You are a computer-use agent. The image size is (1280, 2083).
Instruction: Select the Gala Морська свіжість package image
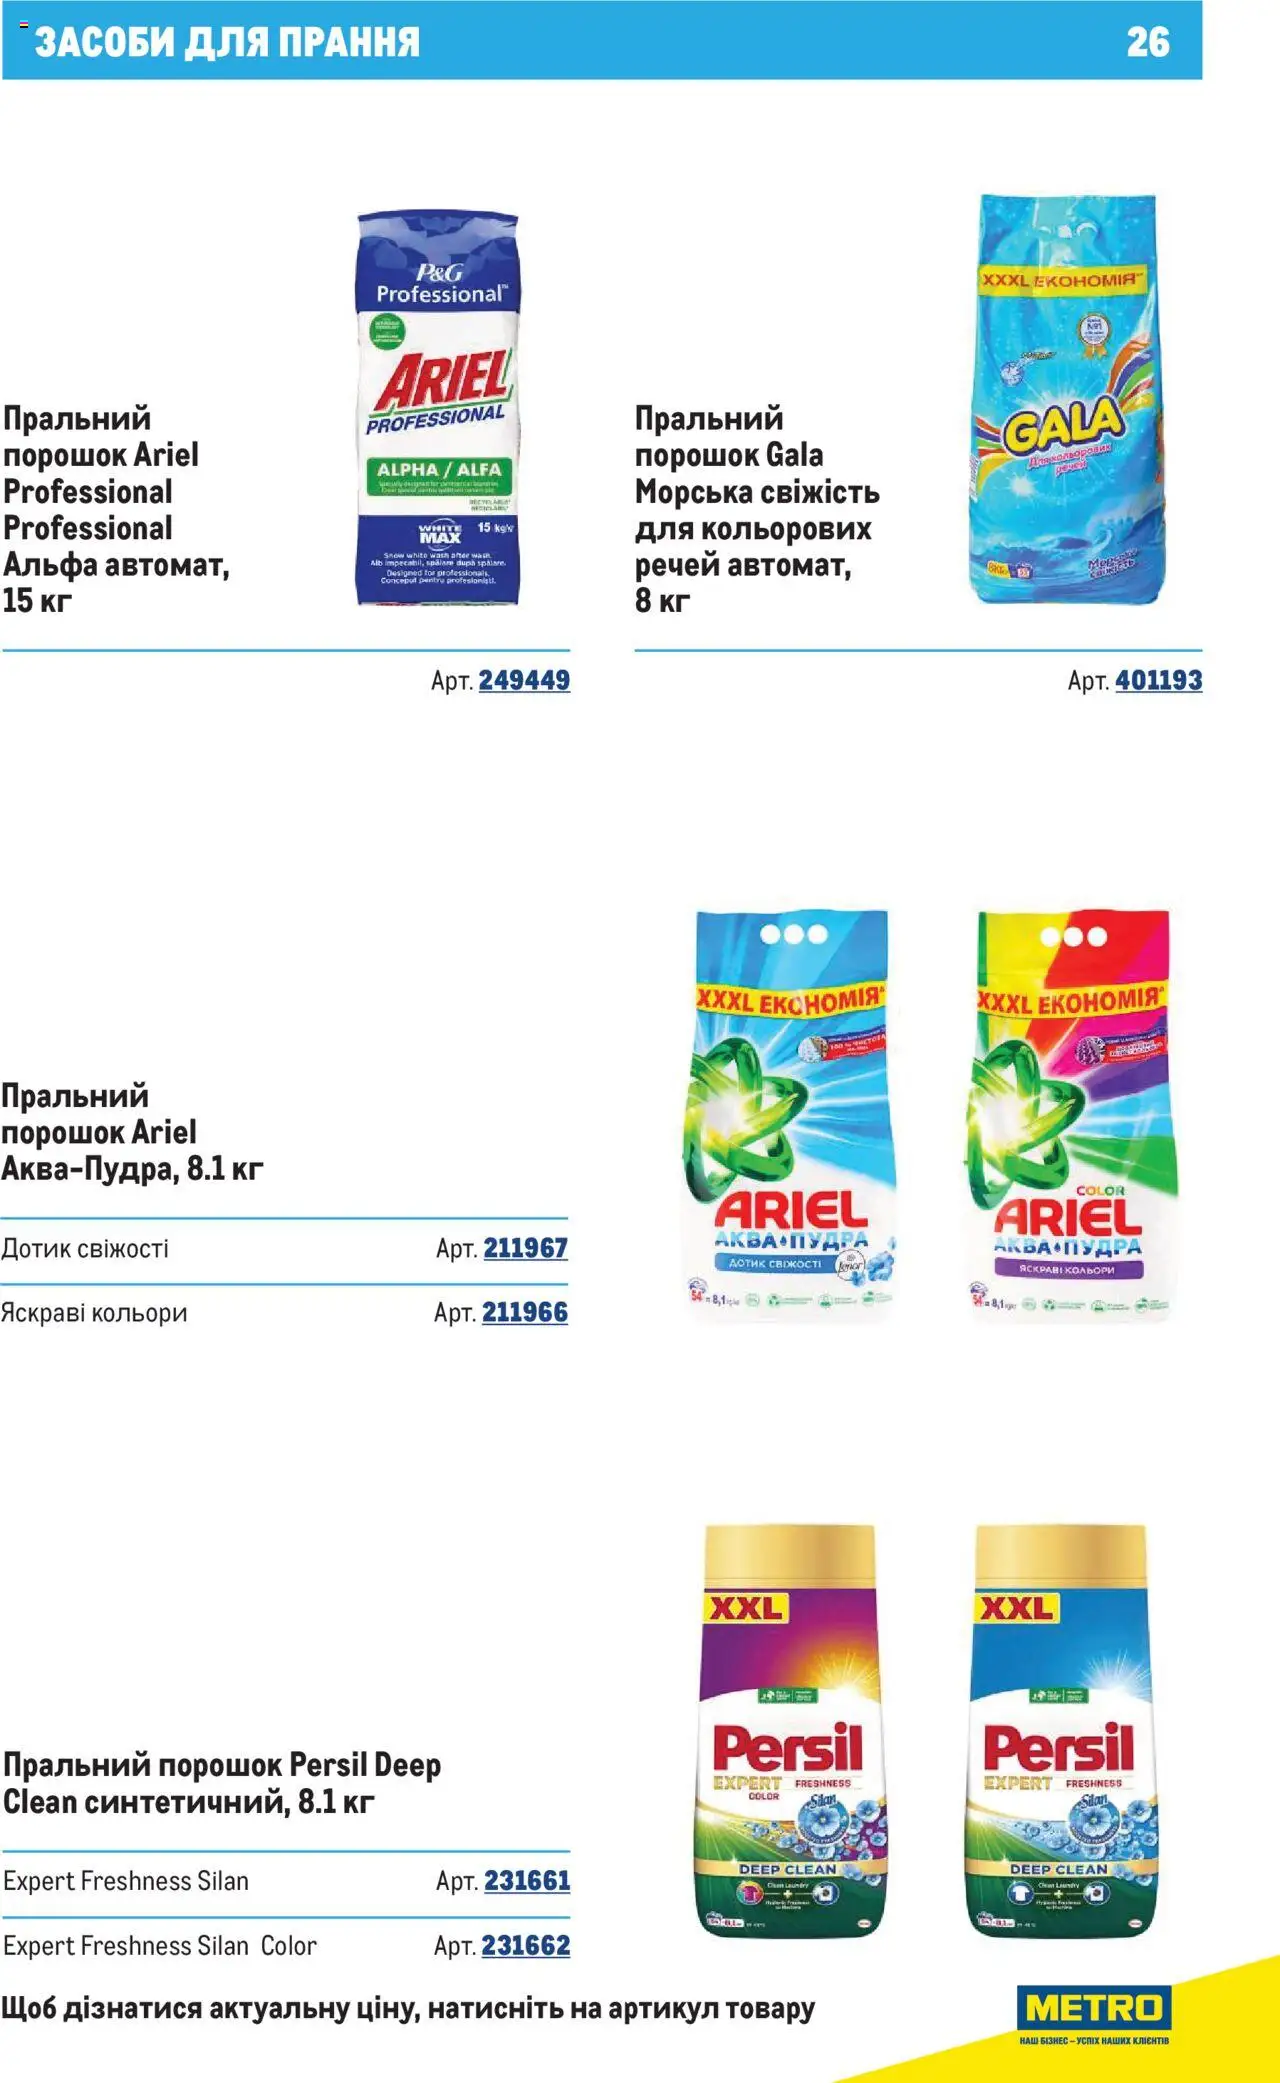[1068, 399]
